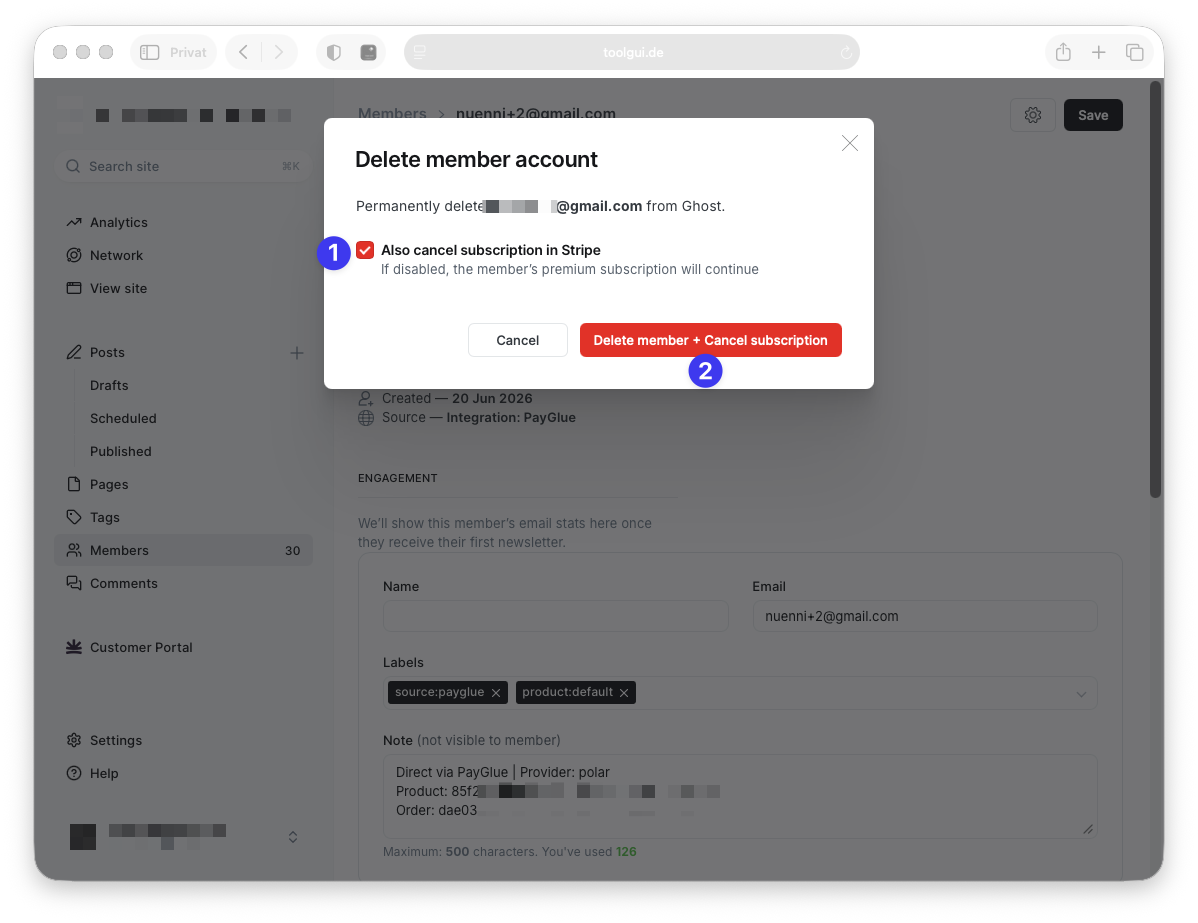This screenshot has height=923, width=1198.
Task: Click into the Note text area
Action: (740, 796)
